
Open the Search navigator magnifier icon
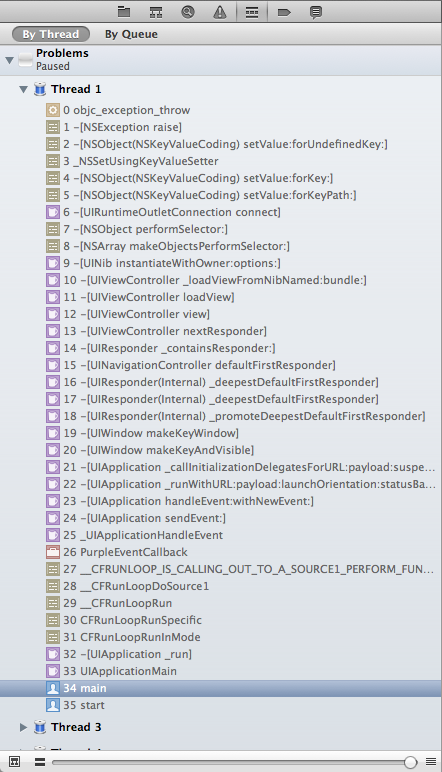pyautogui.click(x=188, y=11)
